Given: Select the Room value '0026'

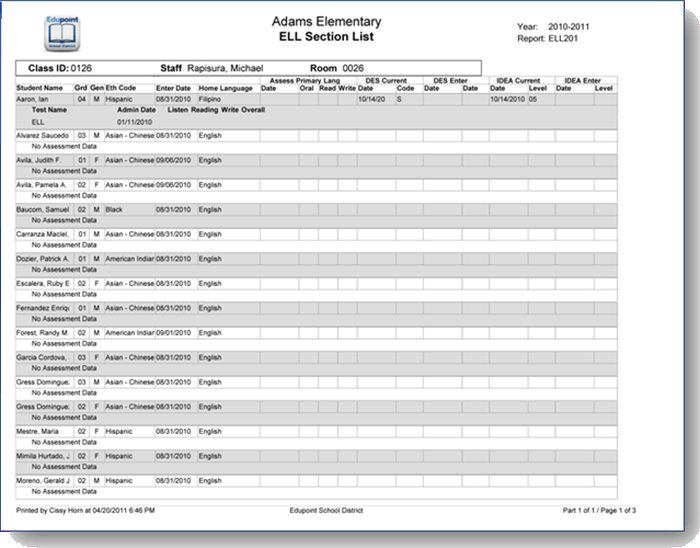Looking at the screenshot, I should click(x=353, y=68).
